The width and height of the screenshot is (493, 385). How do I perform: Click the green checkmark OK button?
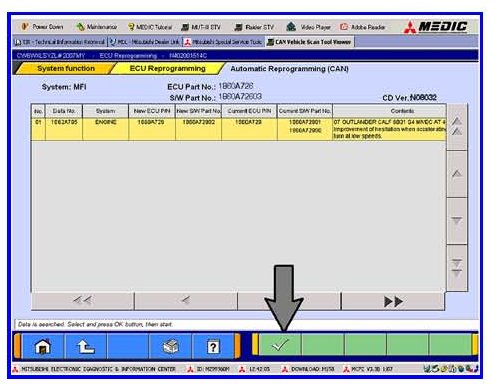coord(280,345)
